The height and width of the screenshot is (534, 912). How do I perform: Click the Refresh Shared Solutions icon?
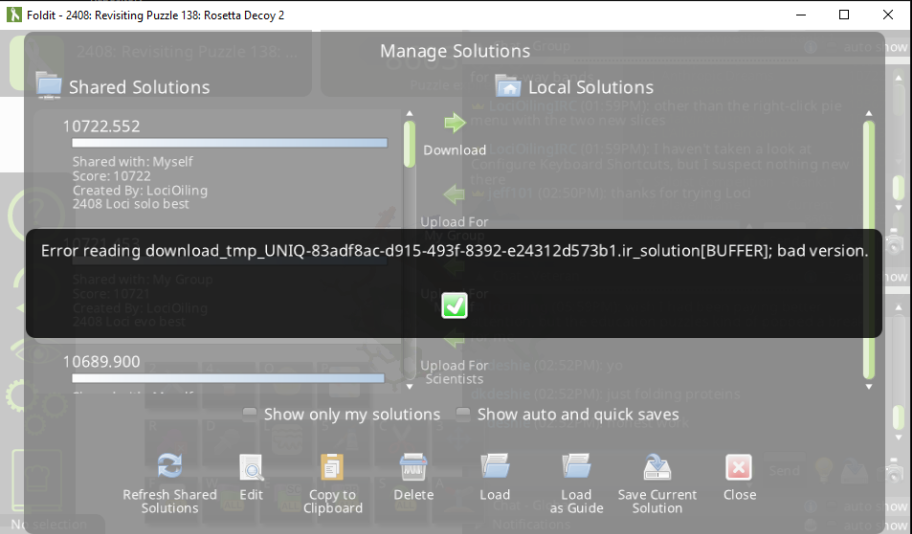click(x=170, y=466)
